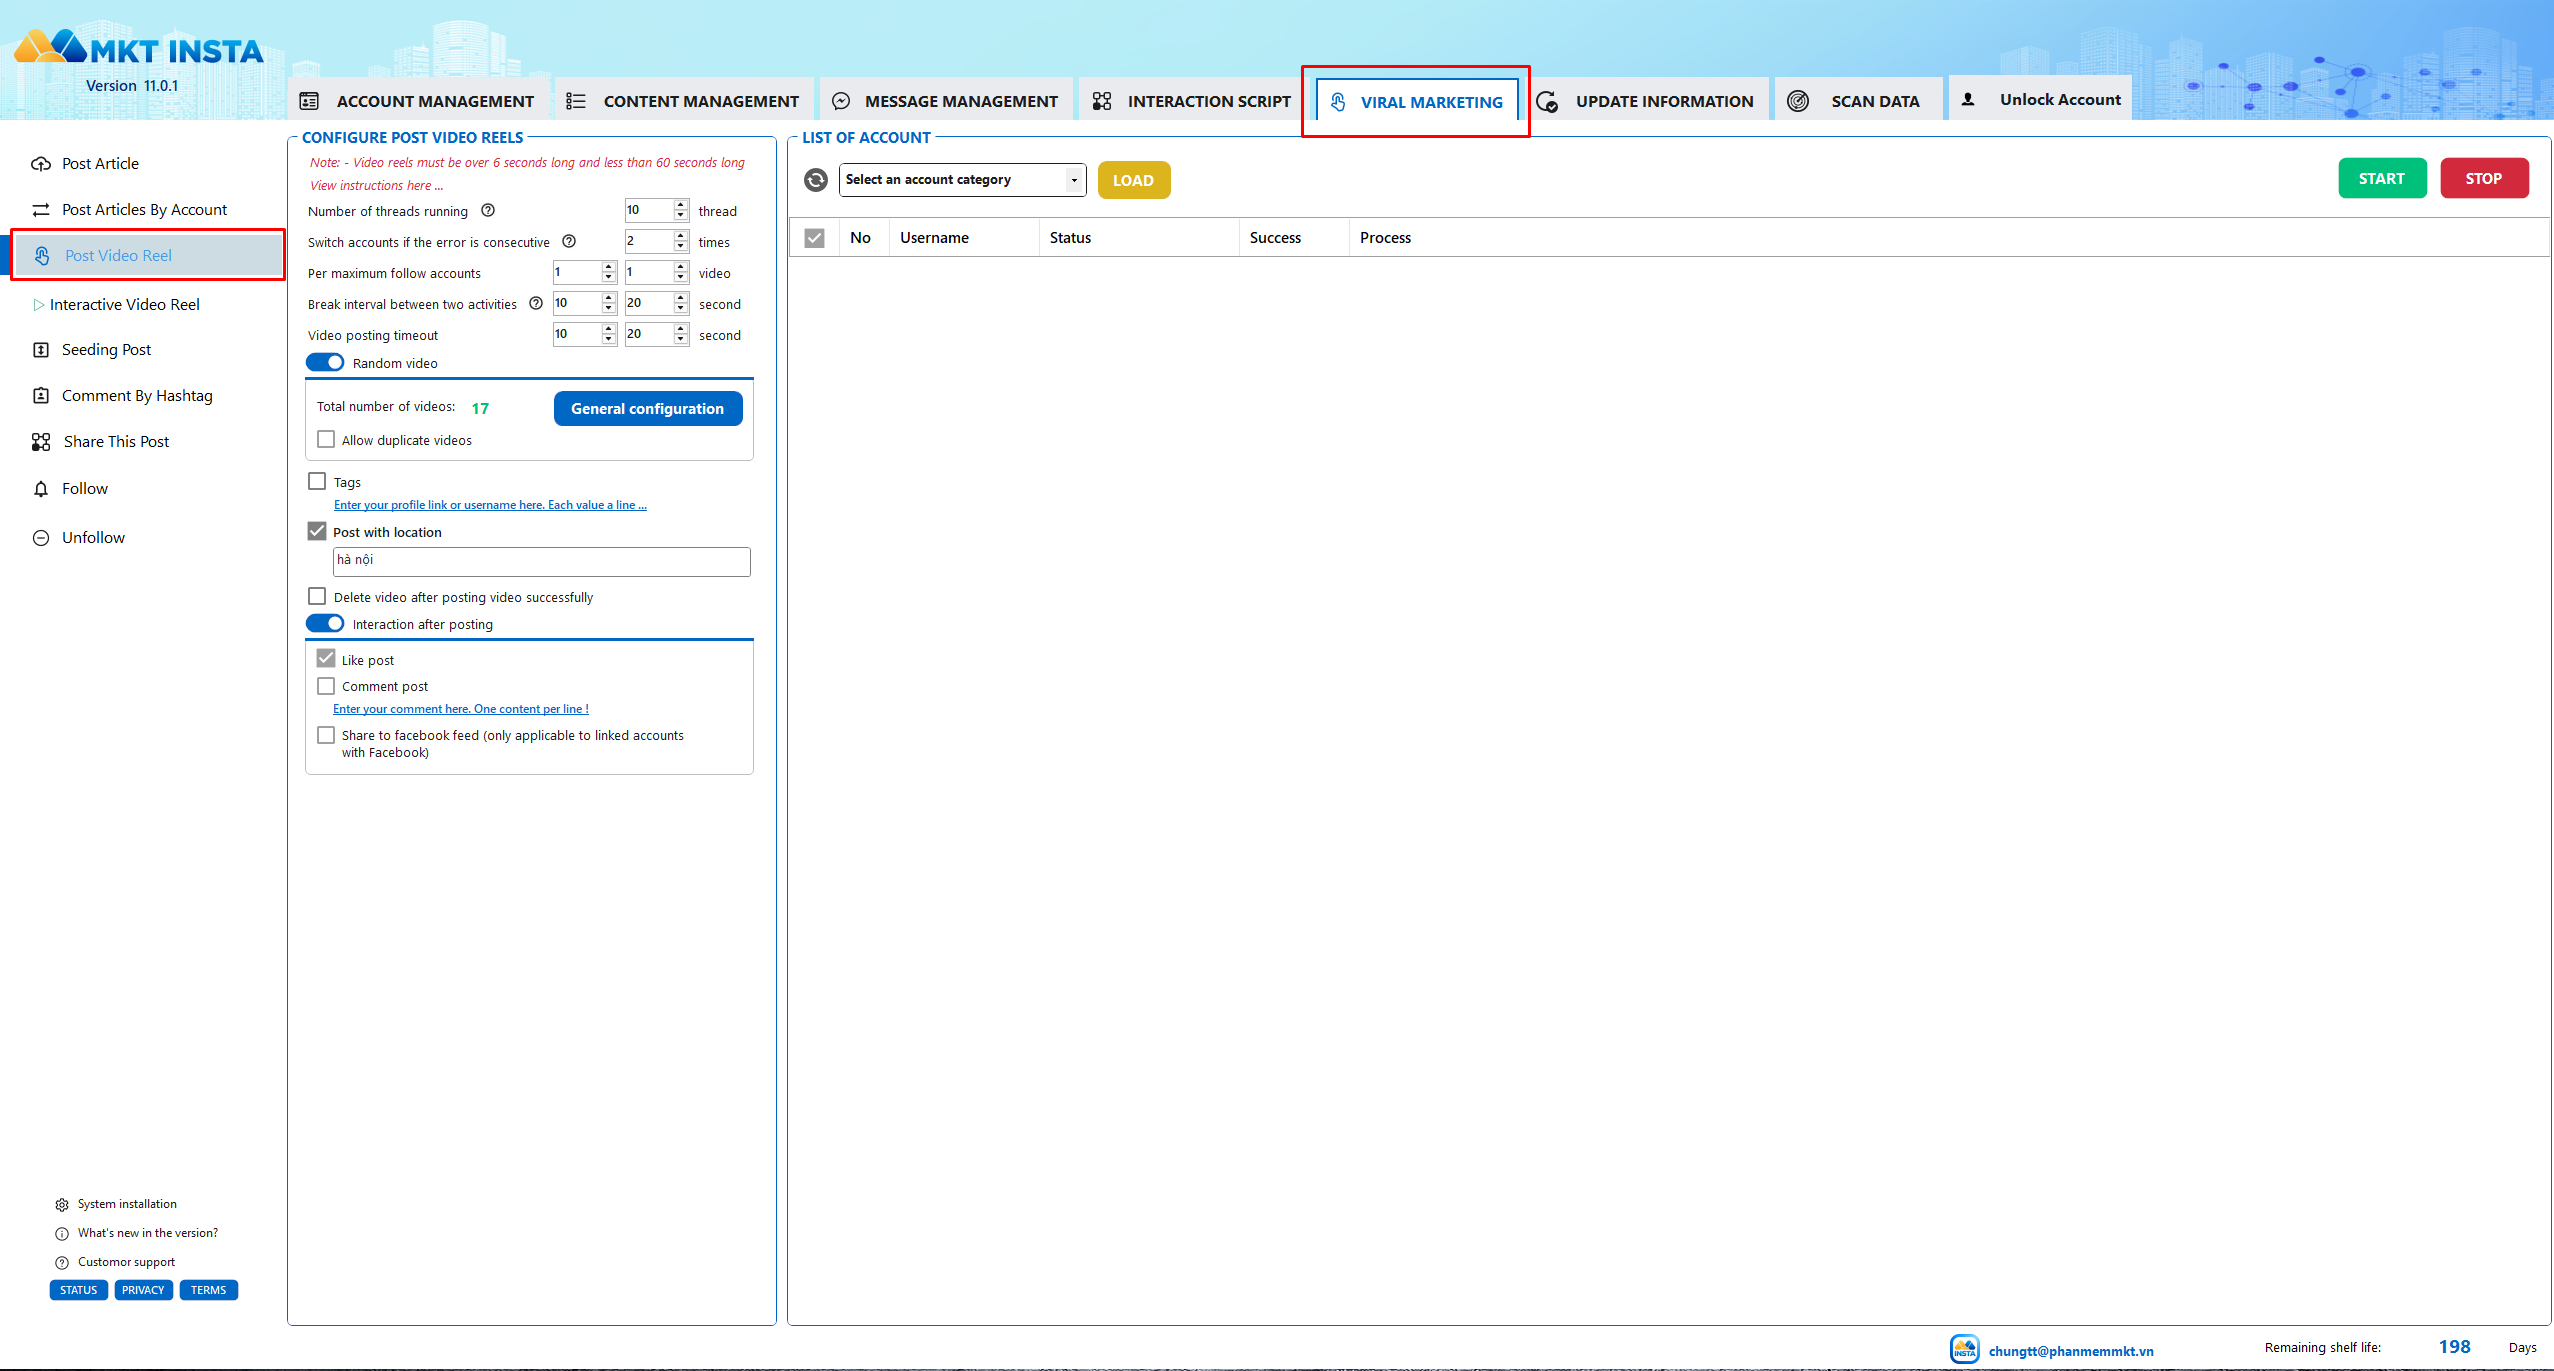The height and width of the screenshot is (1371, 2554).
Task: Increase the consecutive error times value
Action: [x=681, y=236]
